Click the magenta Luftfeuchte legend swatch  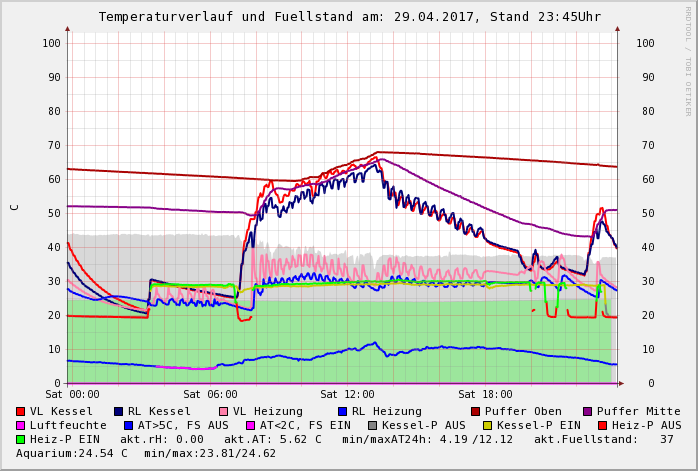(21, 425)
